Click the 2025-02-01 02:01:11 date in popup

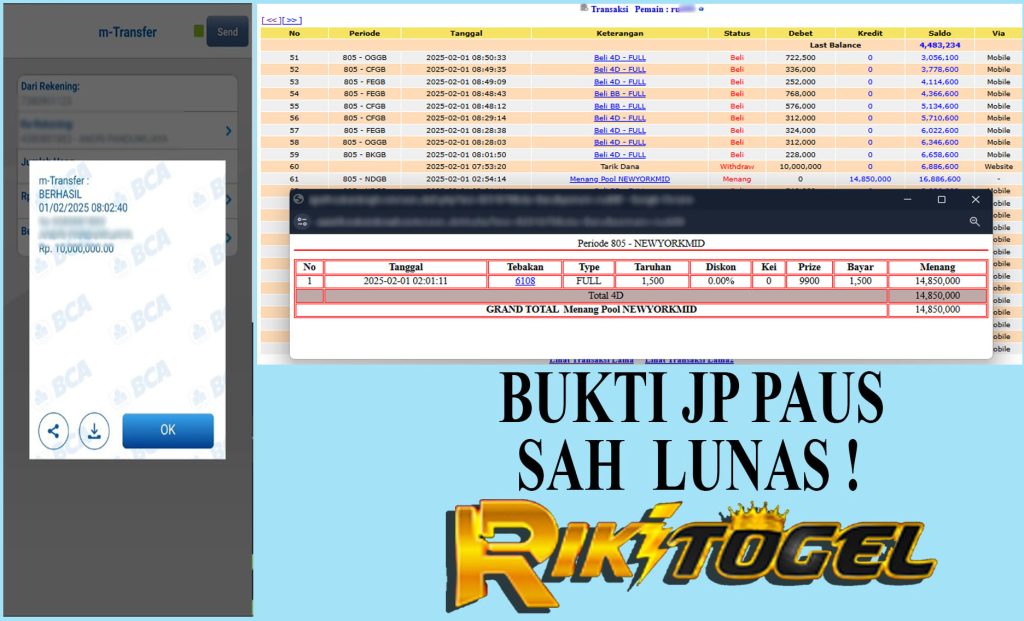pos(406,281)
